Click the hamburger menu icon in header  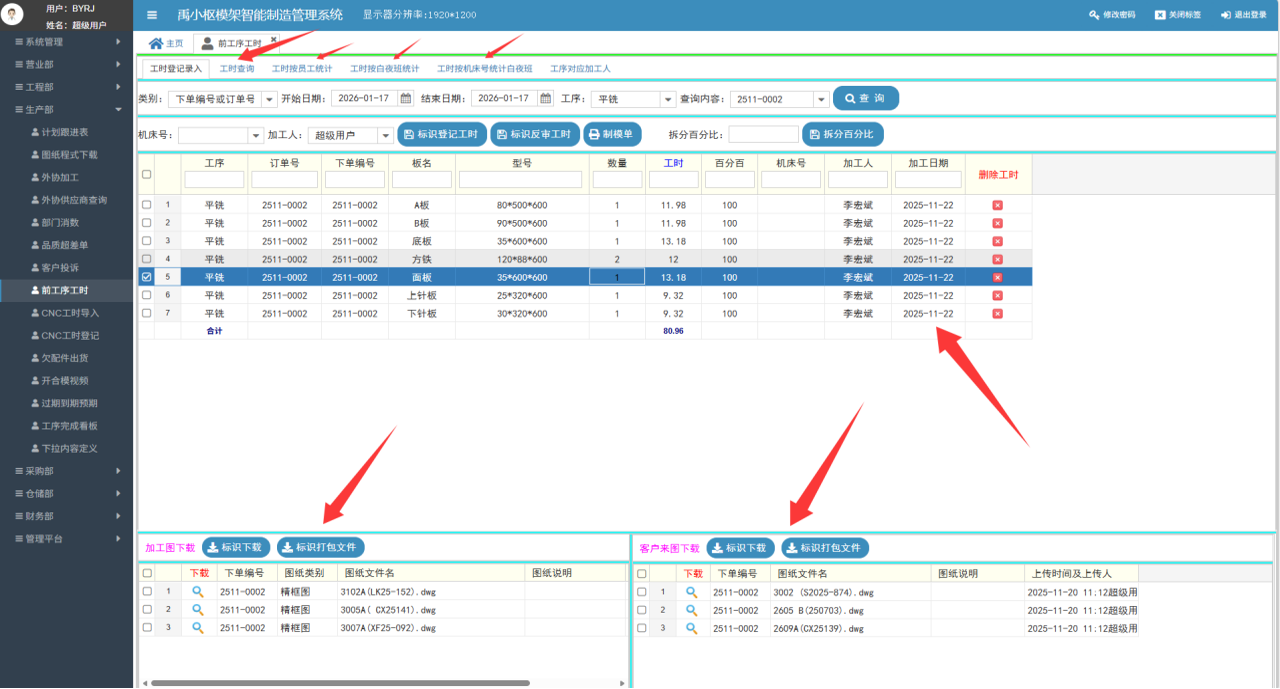click(152, 15)
